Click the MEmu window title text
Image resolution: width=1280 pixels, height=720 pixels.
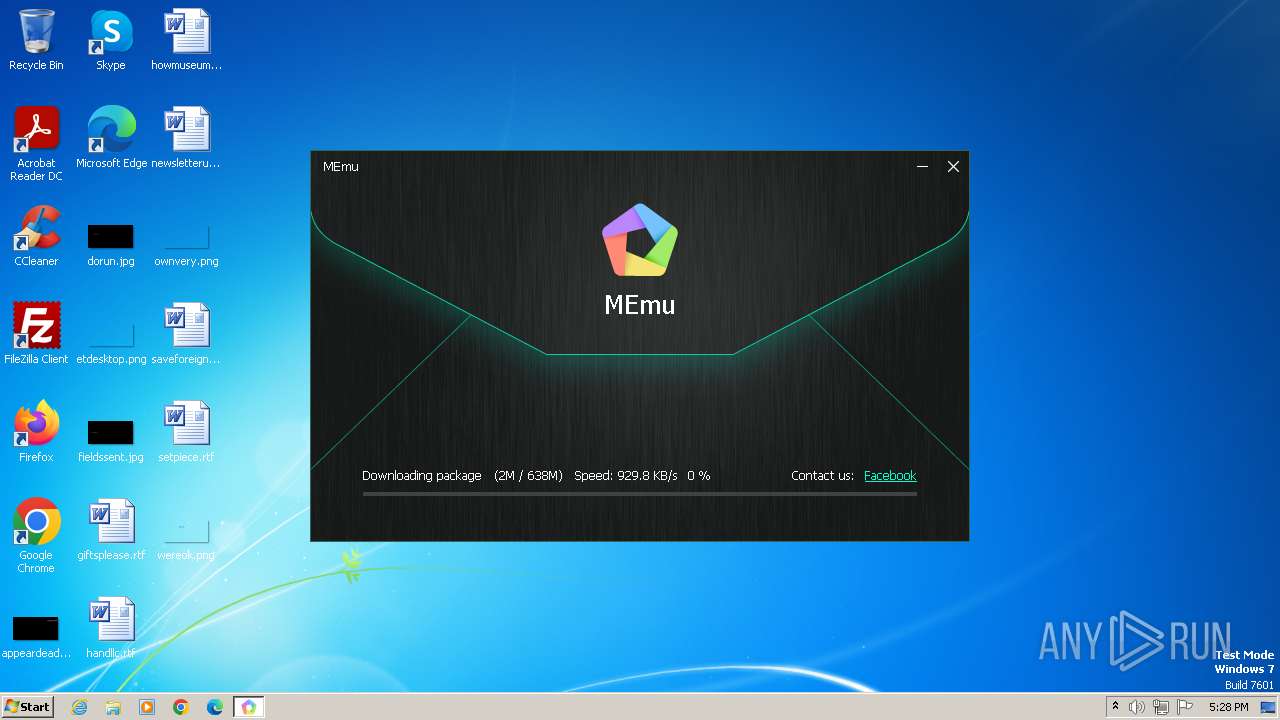(341, 167)
